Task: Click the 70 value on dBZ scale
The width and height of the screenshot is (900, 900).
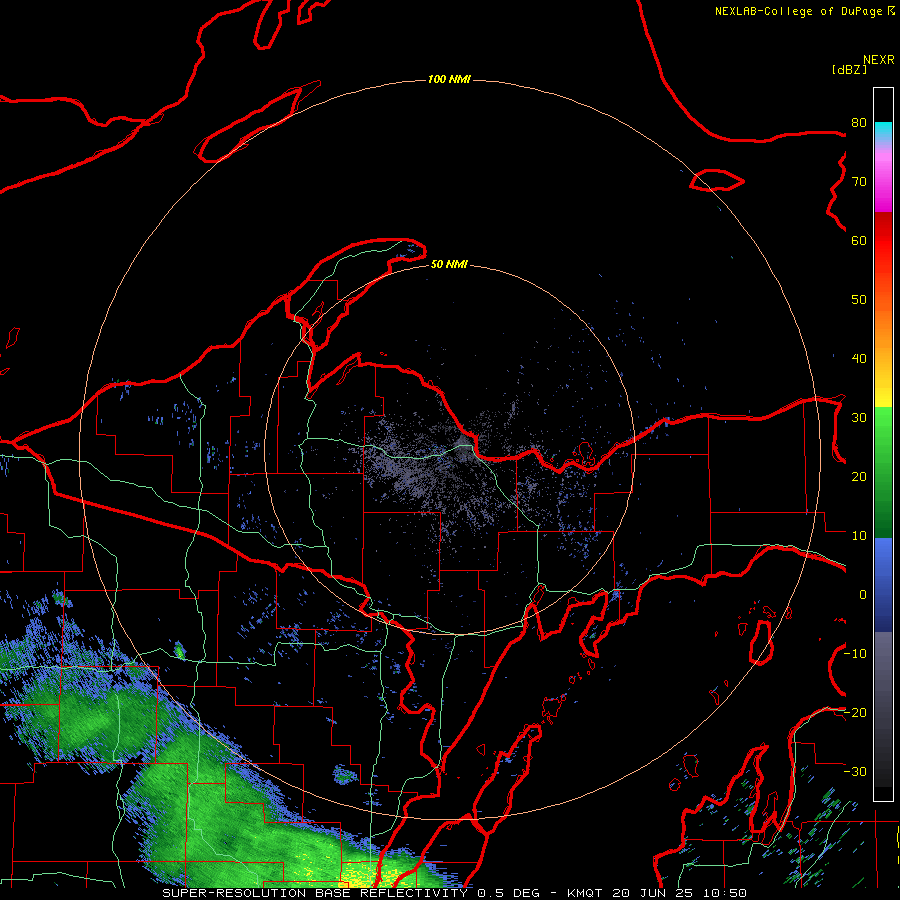Action: [x=859, y=182]
